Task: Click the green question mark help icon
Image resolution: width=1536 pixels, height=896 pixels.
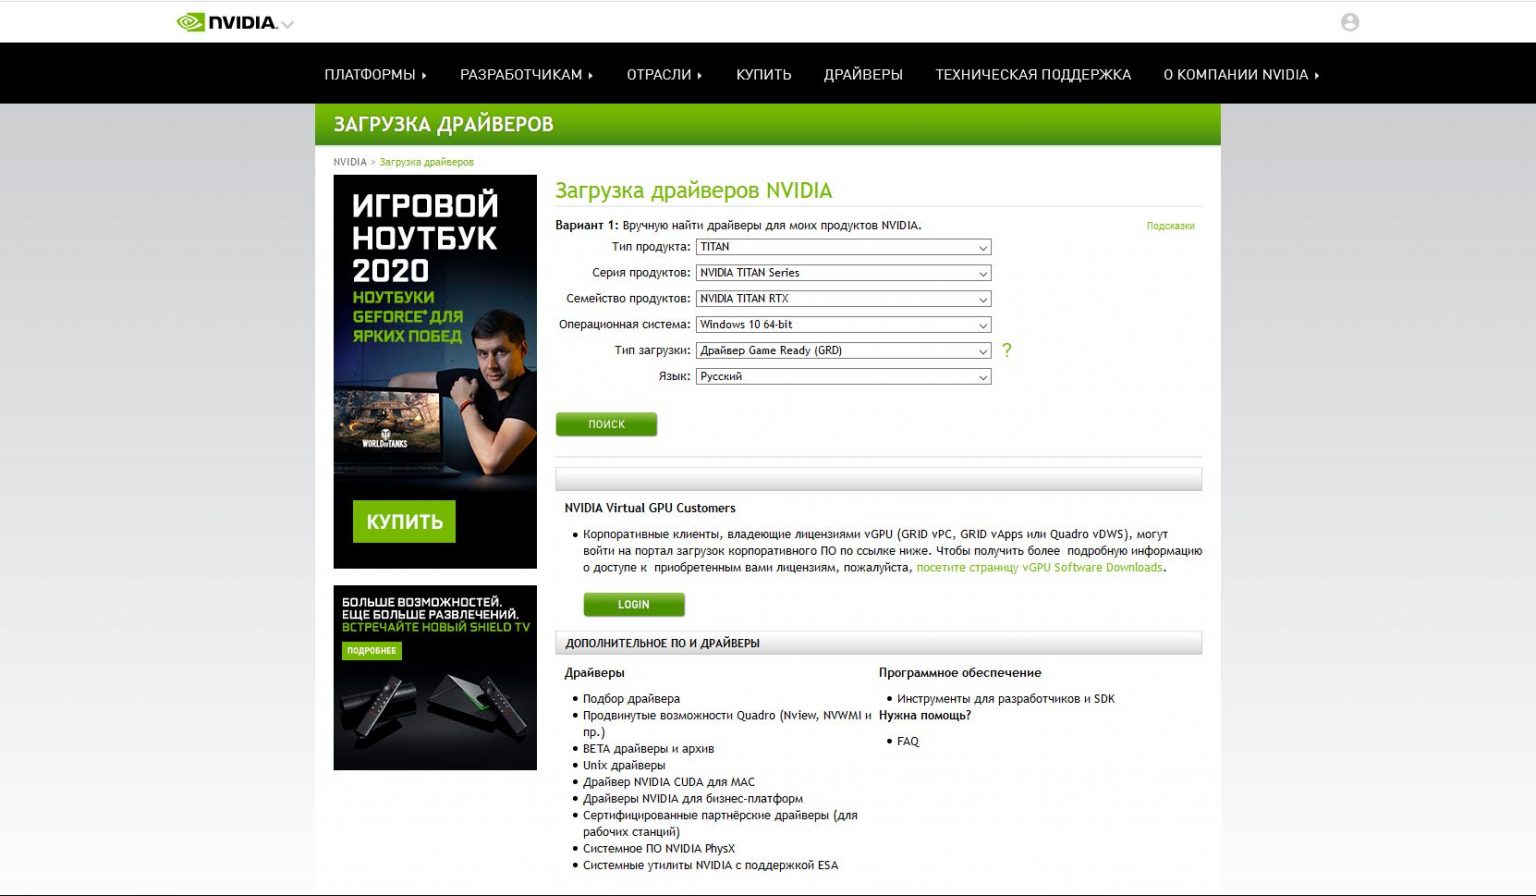Action: [1007, 350]
